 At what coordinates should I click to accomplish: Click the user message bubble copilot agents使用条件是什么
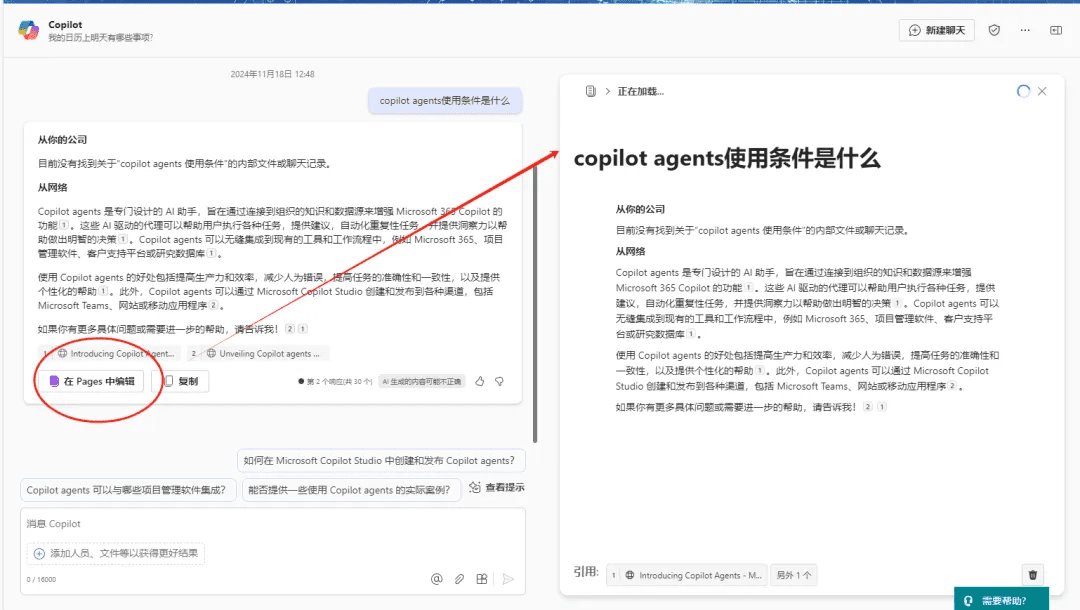click(x=445, y=101)
